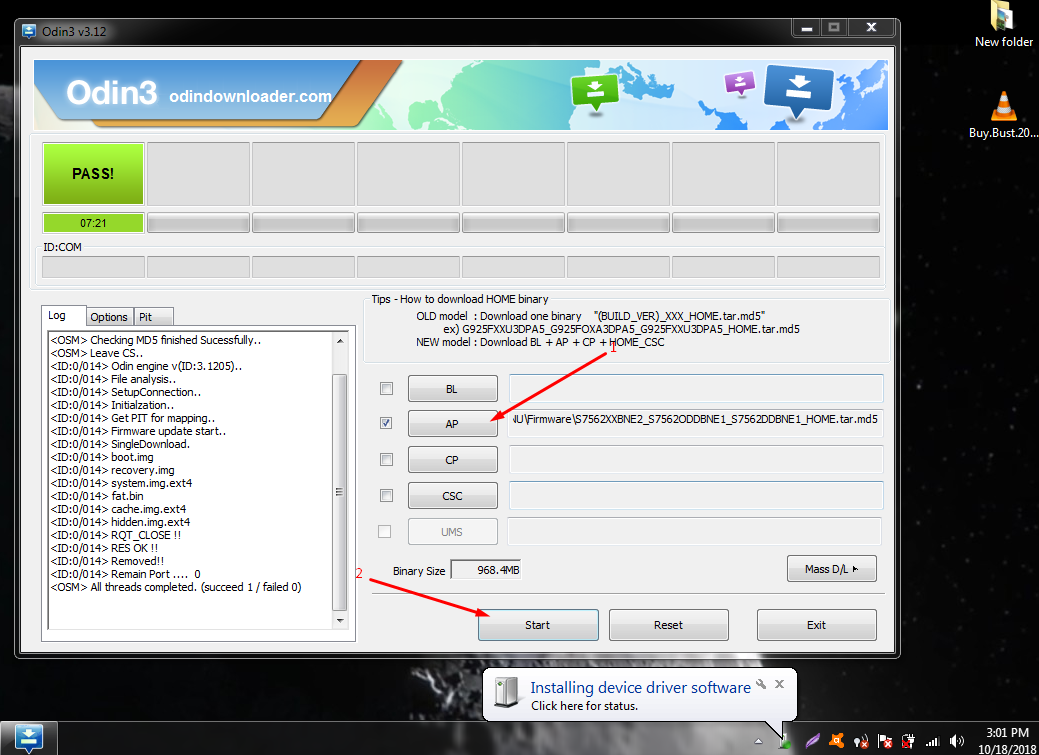The image size is (1039, 755).
Task: Click the log scrollbar down arrow
Action: tap(340, 620)
